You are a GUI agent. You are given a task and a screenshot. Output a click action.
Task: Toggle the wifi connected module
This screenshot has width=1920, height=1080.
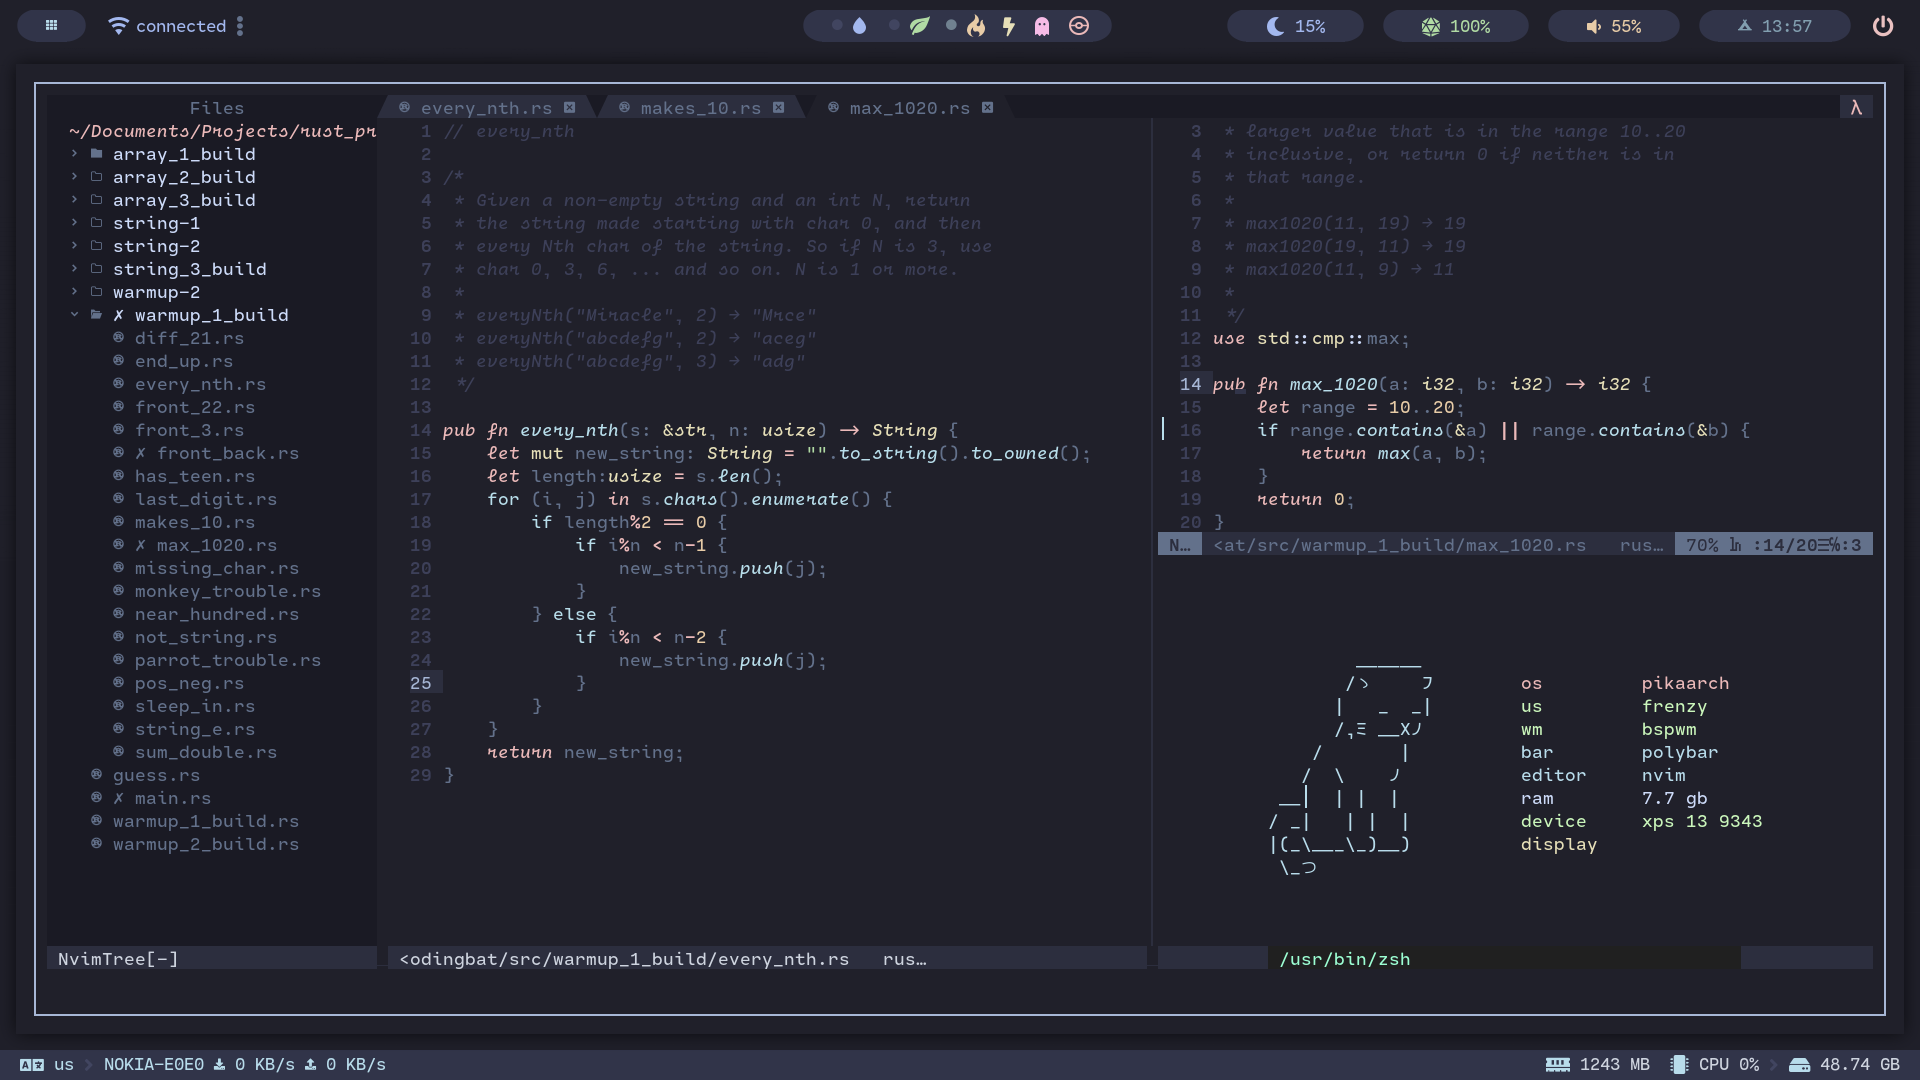168,26
